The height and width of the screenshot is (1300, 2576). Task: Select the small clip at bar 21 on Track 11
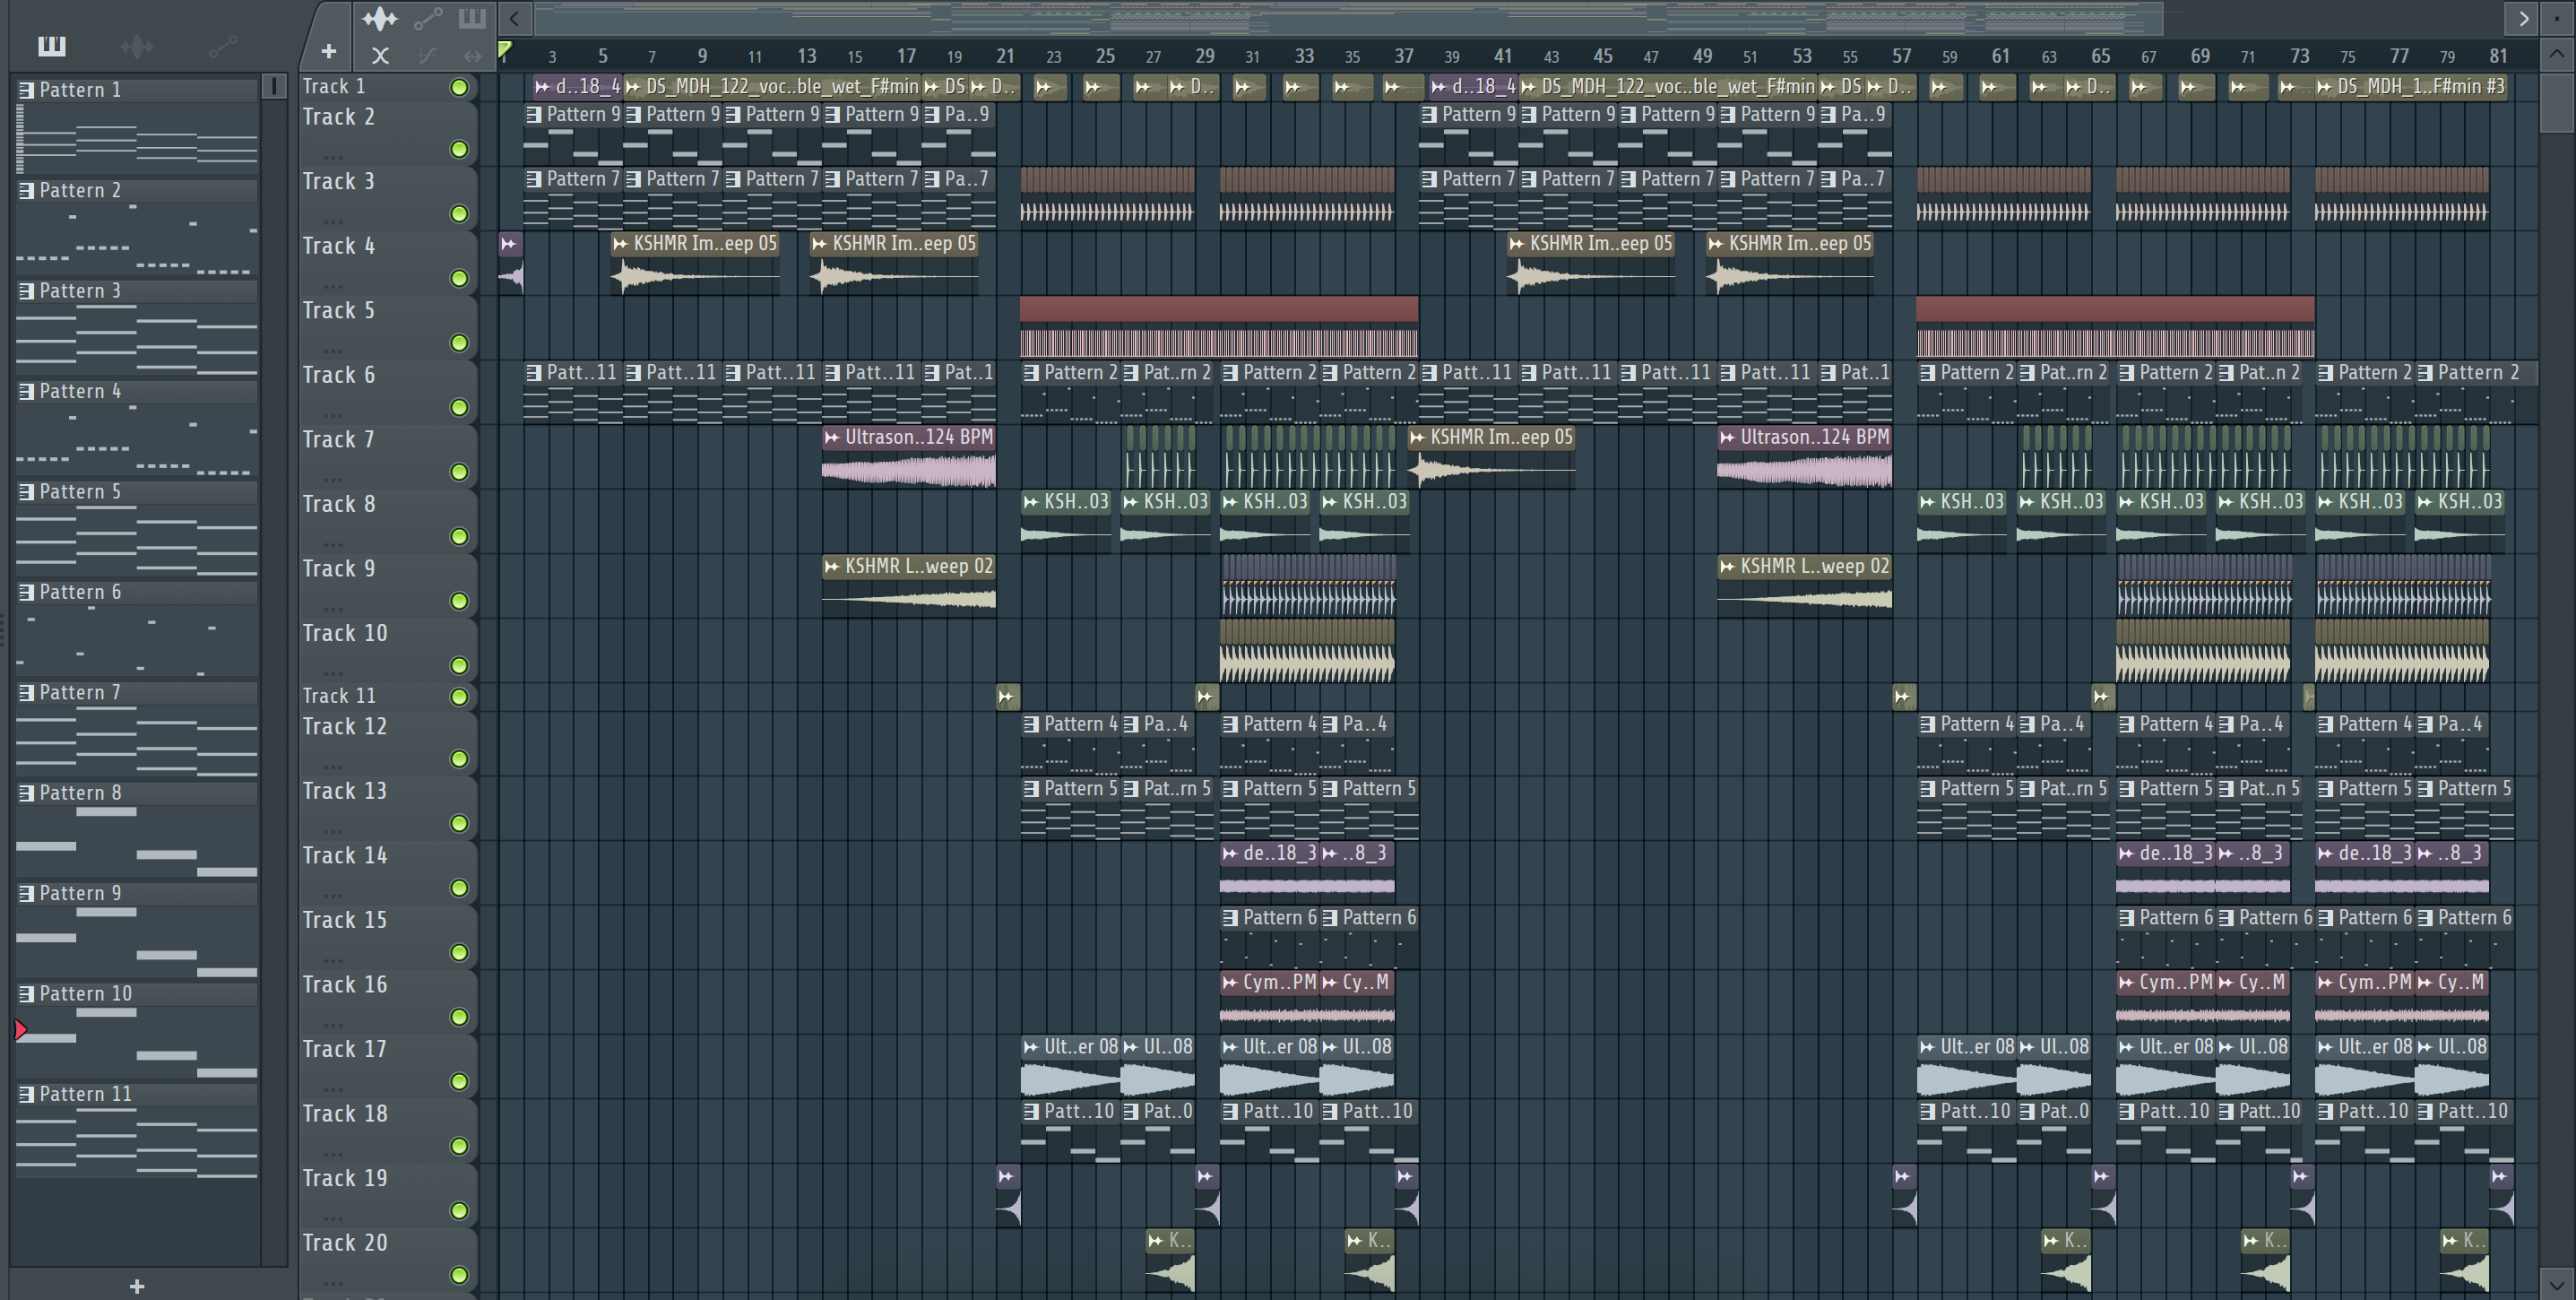click(1007, 696)
